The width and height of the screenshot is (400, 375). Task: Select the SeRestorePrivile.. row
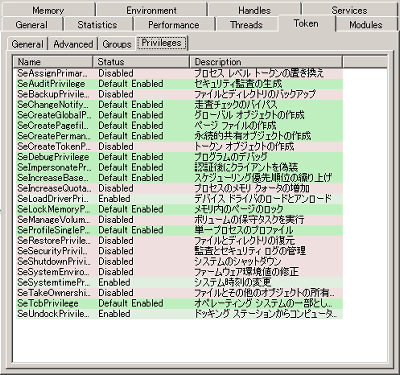pyautogui.click(x=179, y=241)
